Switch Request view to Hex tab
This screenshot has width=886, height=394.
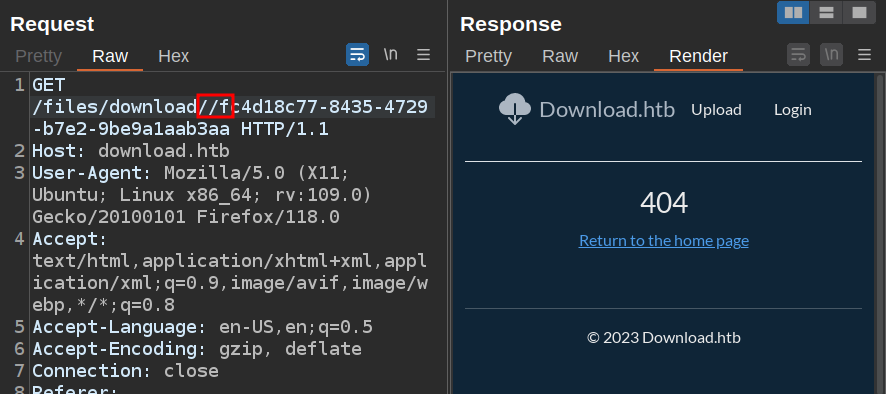click(173, 57)
